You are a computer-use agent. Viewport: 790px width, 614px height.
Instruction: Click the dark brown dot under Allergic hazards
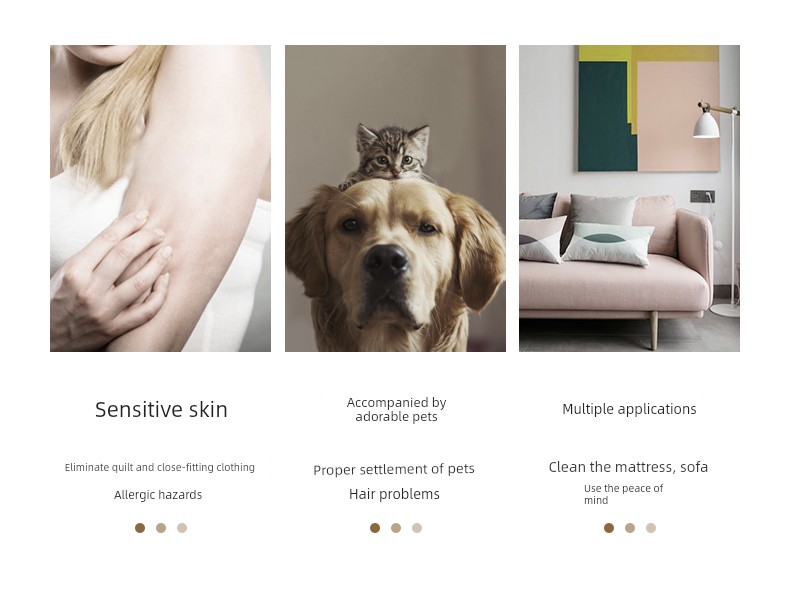pyautogui.click(x=140, y=528)
